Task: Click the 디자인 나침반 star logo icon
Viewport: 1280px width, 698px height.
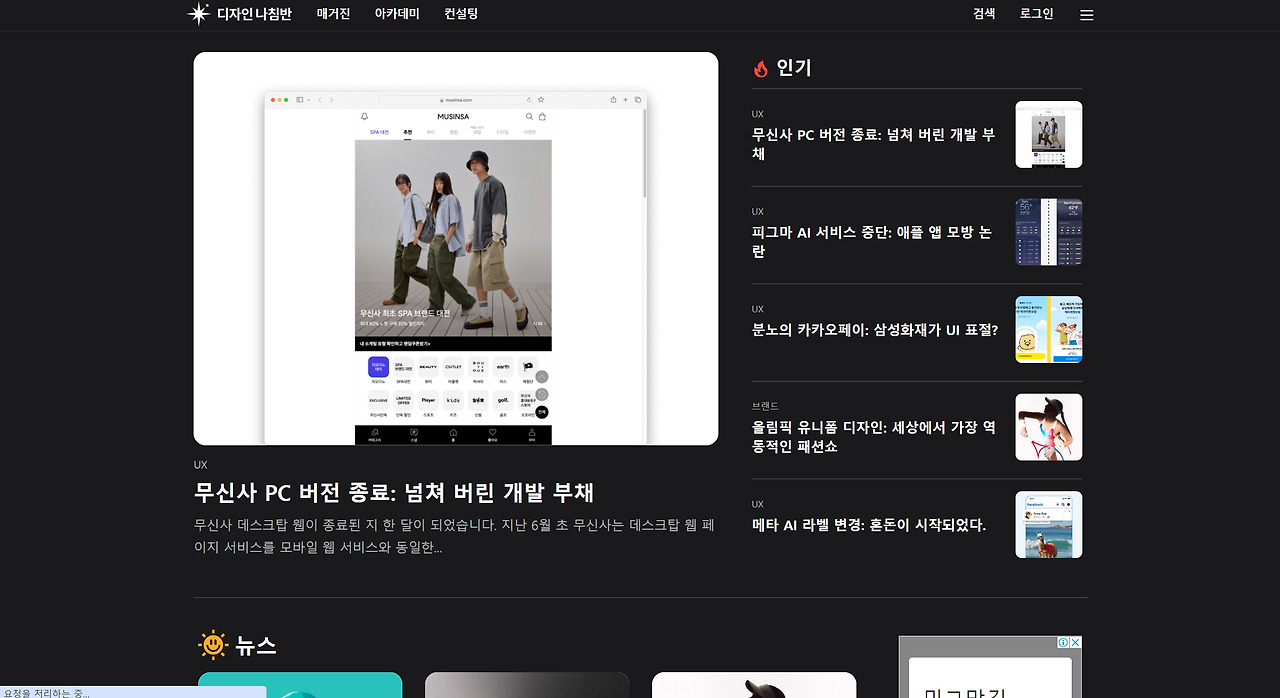Action: (x=197, y=14)
